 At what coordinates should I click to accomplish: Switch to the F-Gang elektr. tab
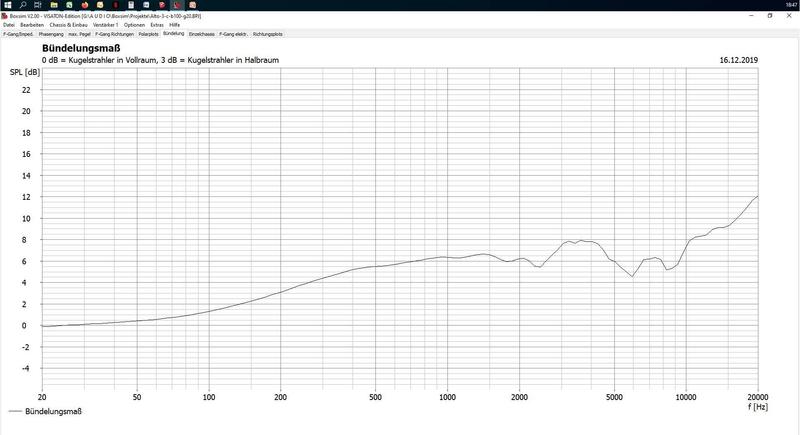point(233,34)
